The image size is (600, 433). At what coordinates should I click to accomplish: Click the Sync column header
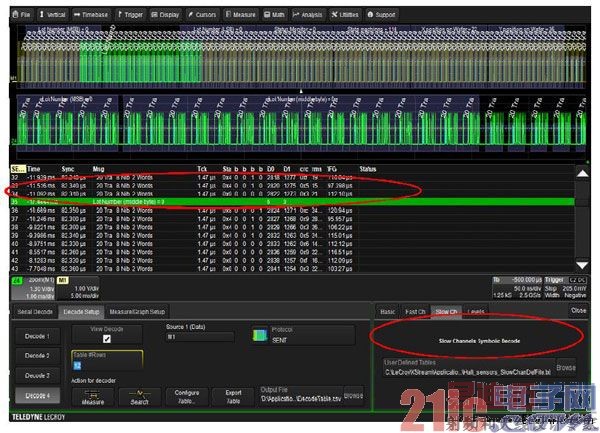coord(68,169)
